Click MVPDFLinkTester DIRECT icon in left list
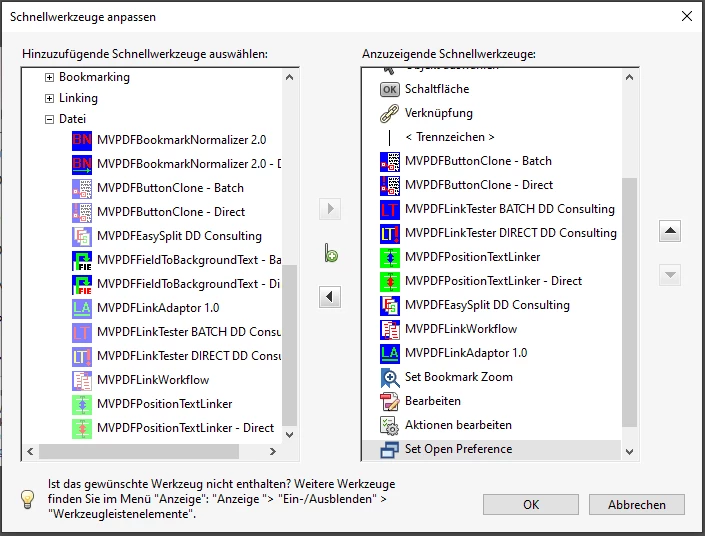 click(x=82, y=356)
